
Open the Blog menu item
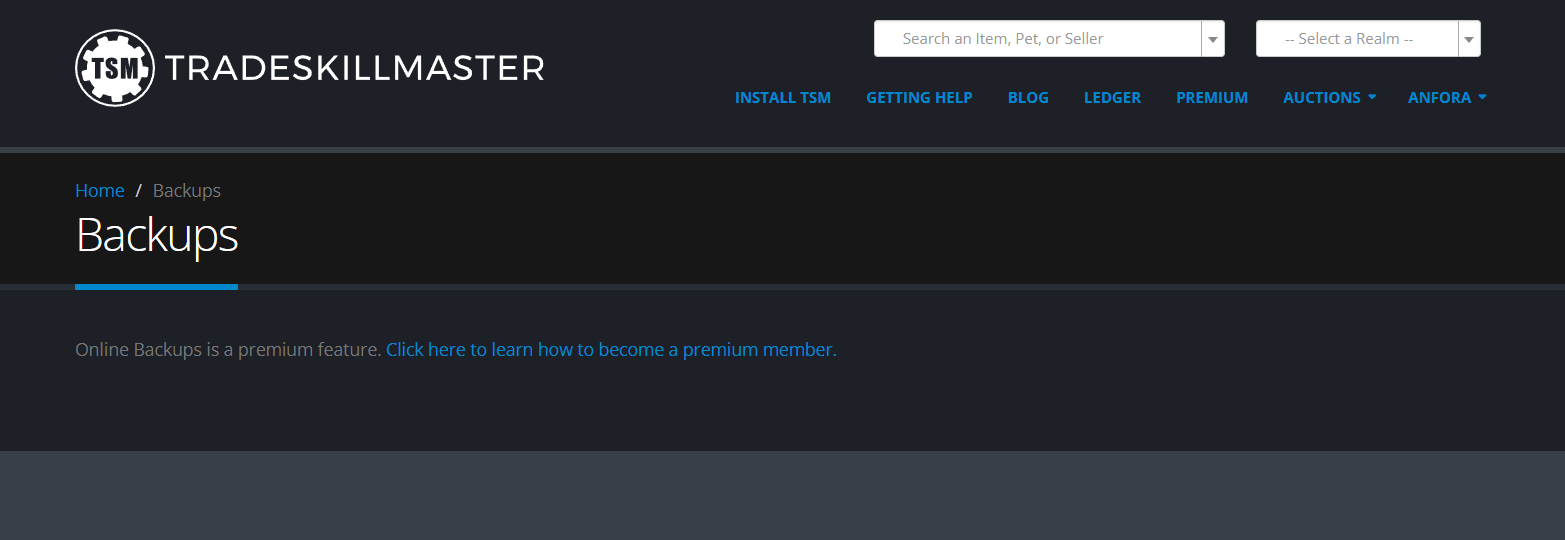pos(1028,97)
